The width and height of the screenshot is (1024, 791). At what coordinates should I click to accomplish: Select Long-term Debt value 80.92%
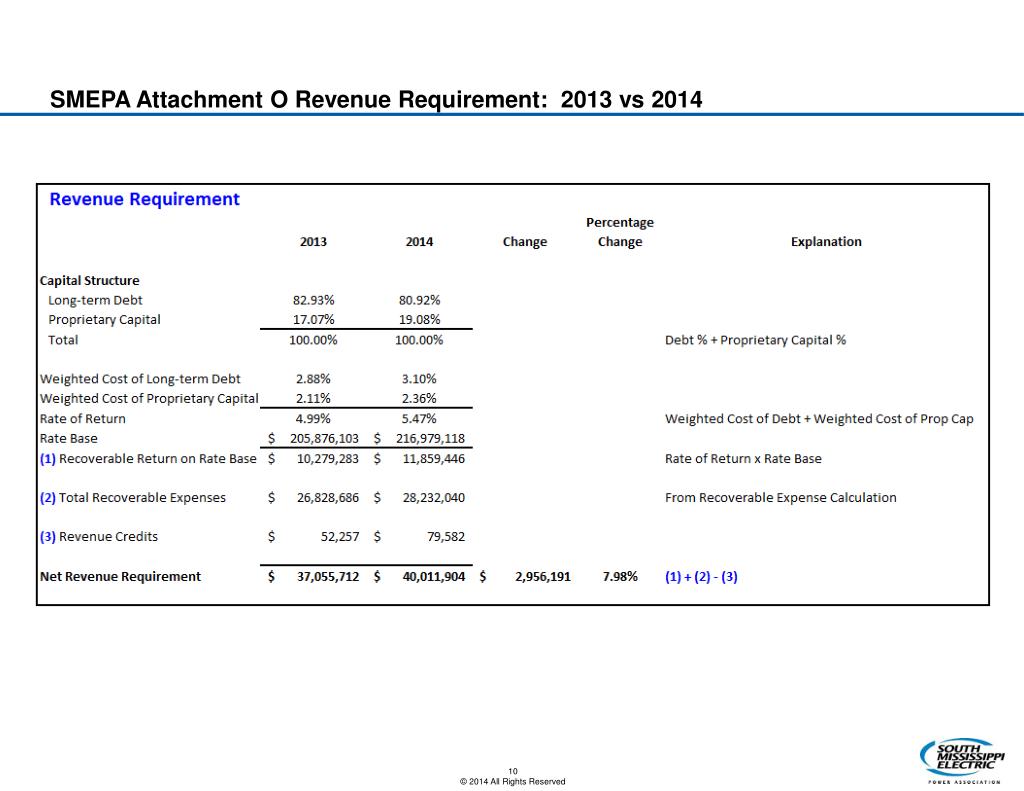coord(419,300)
